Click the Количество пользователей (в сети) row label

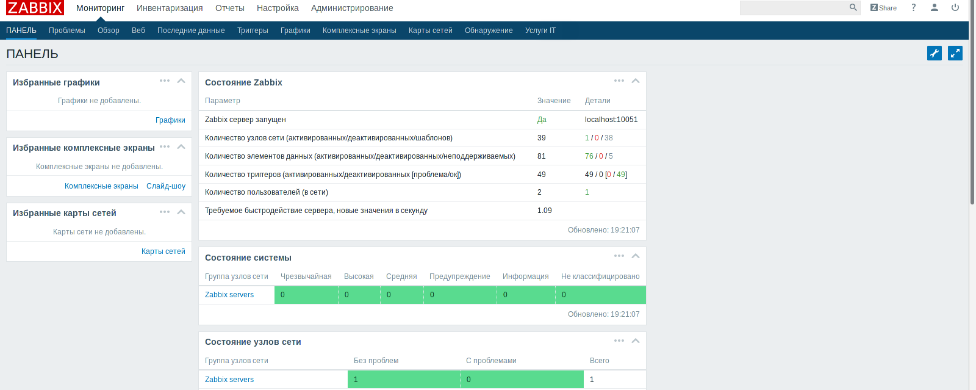266,192
